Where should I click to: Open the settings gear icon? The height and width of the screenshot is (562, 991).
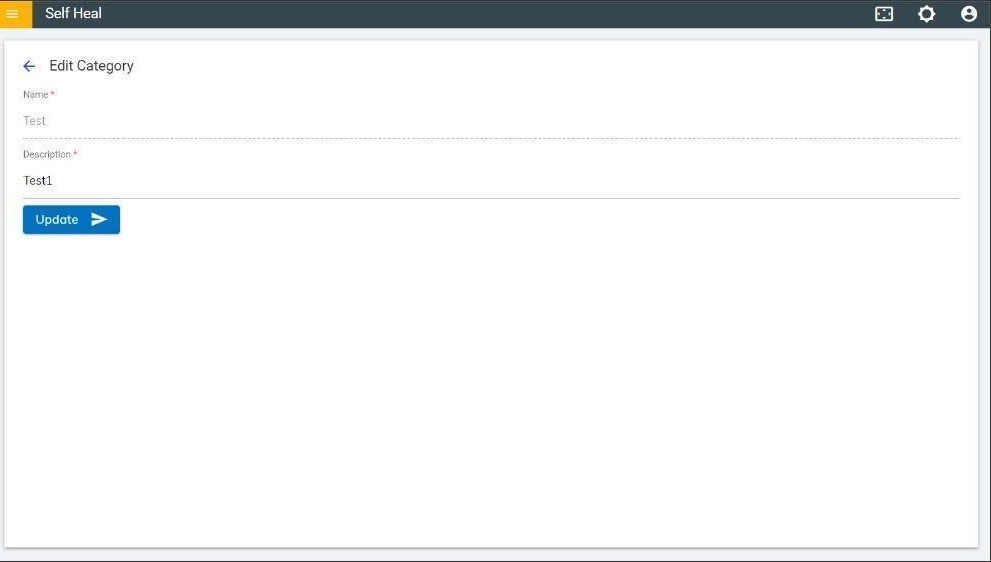(x=927, y=14)
